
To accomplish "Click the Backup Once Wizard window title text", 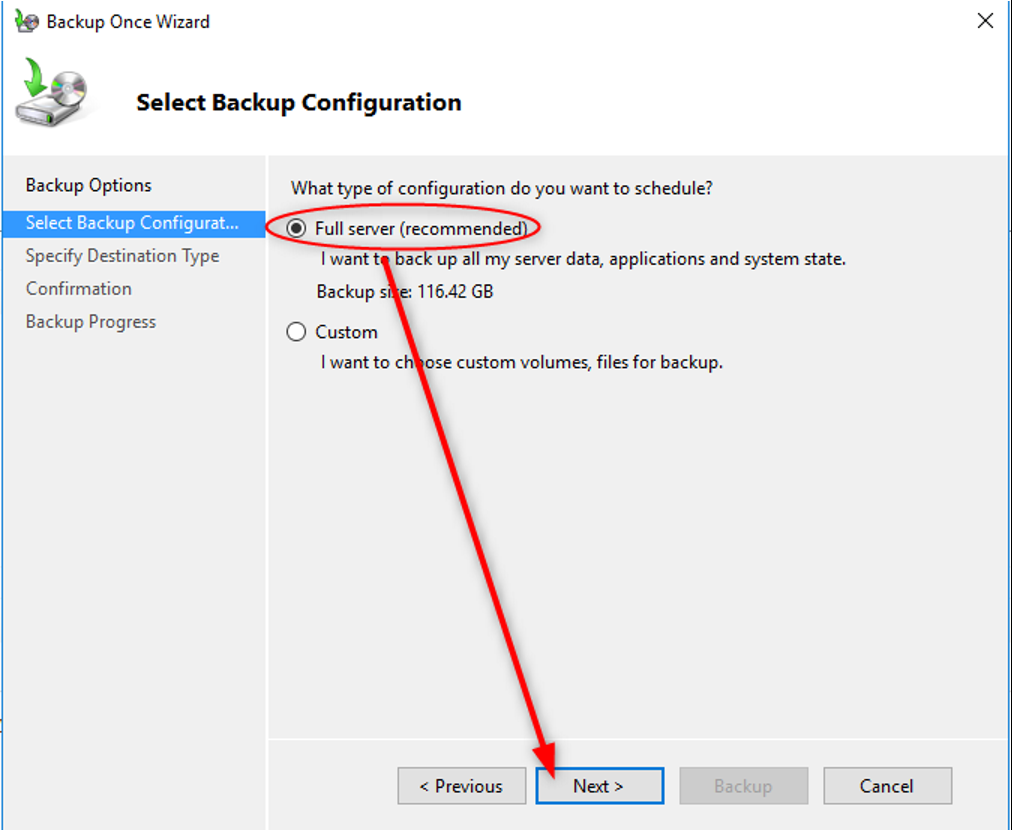I will (x=128, y=21).
